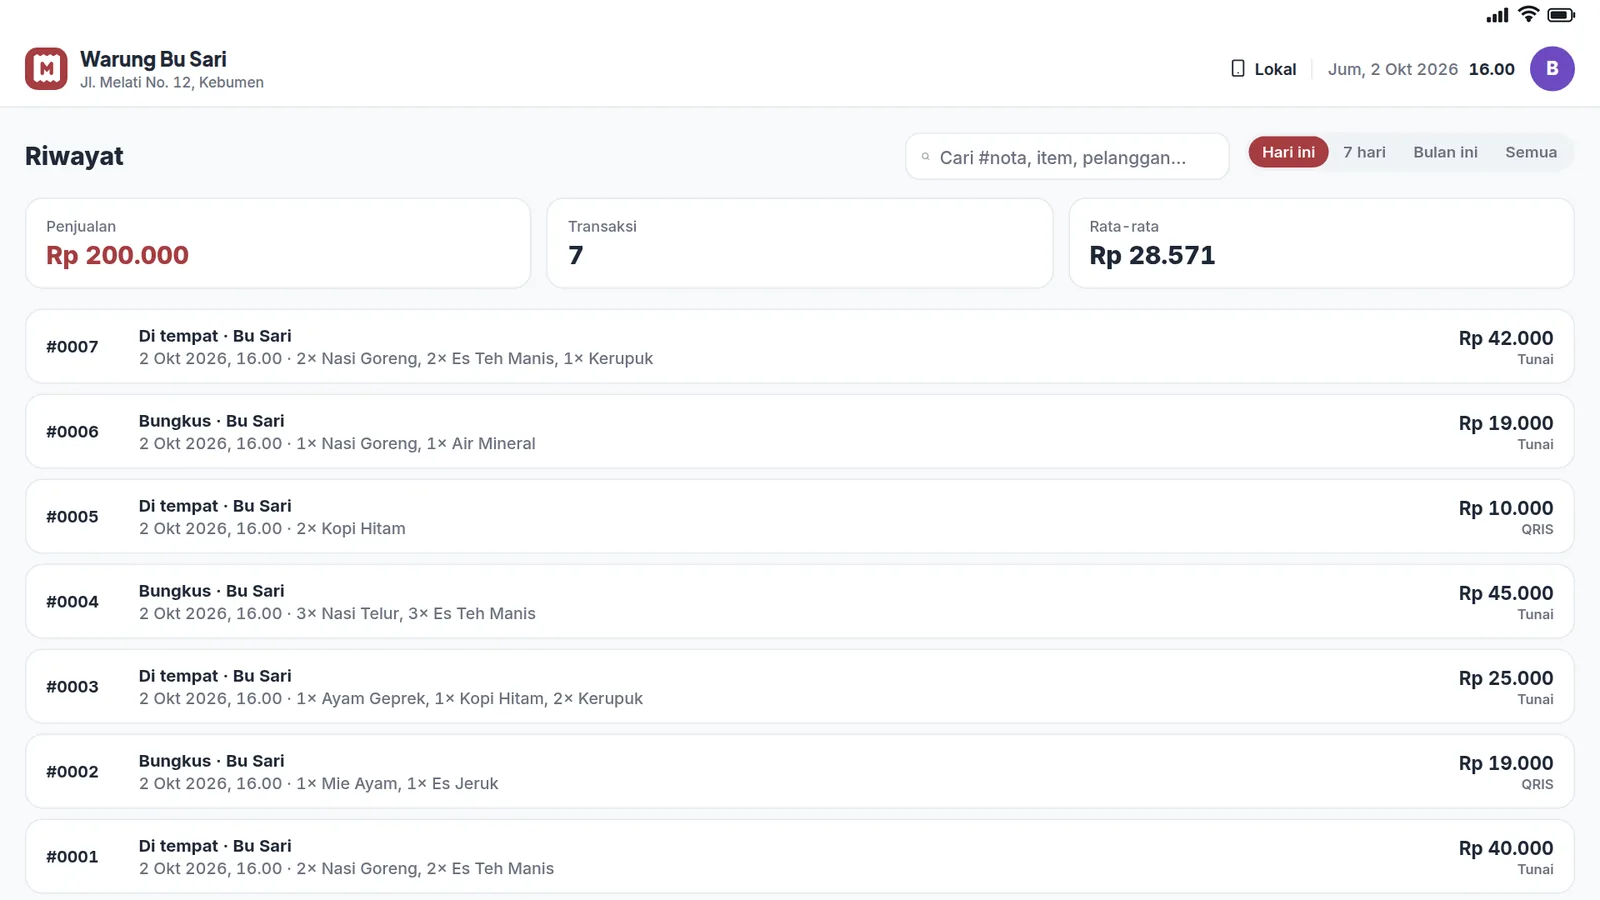Click the Lokal device icon

1238,69
